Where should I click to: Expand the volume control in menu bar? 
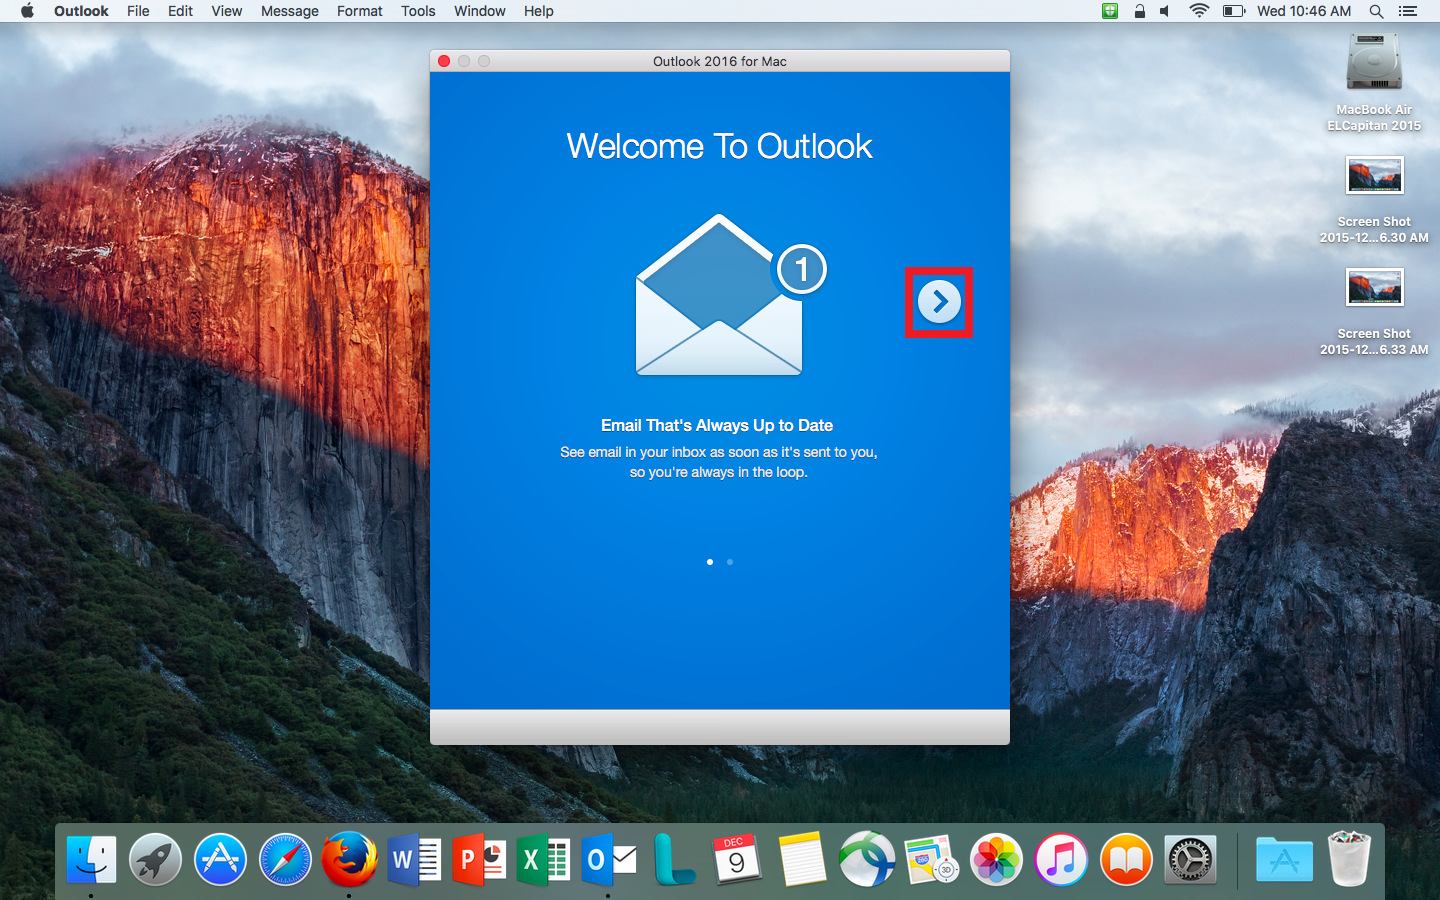tap(1165, 11)
